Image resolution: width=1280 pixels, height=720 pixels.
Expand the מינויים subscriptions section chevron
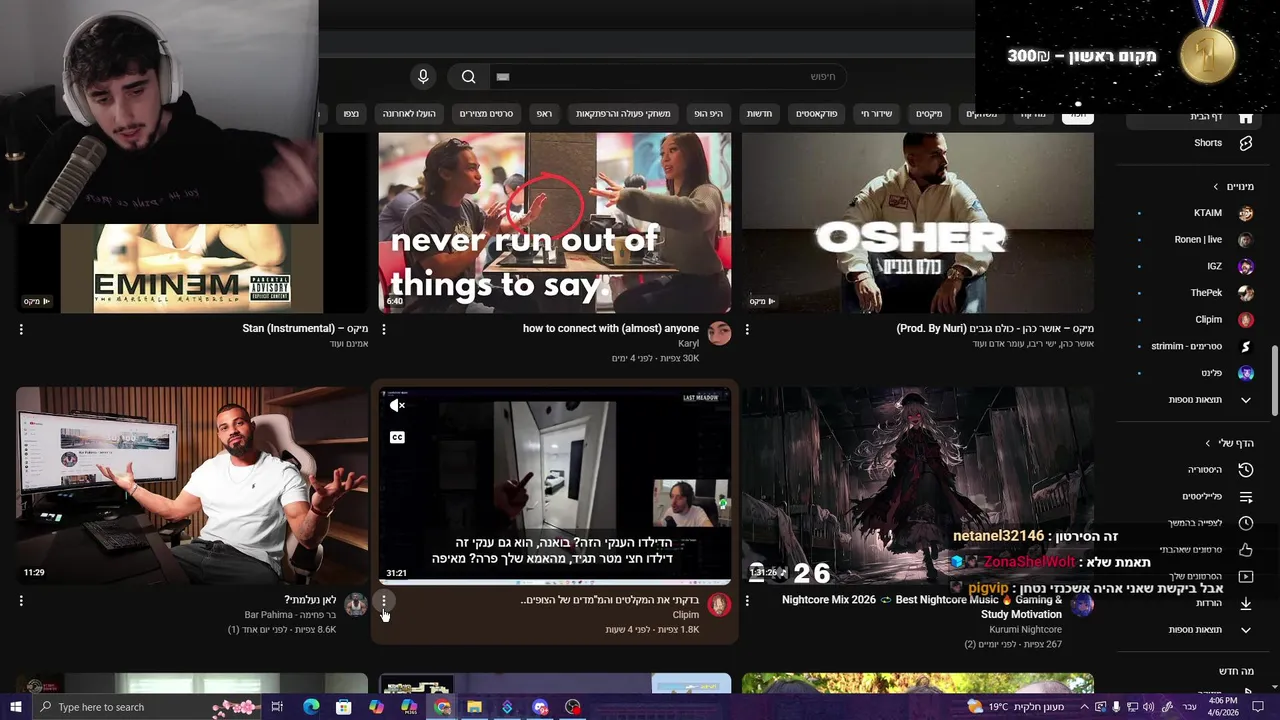coord(1216,187)
